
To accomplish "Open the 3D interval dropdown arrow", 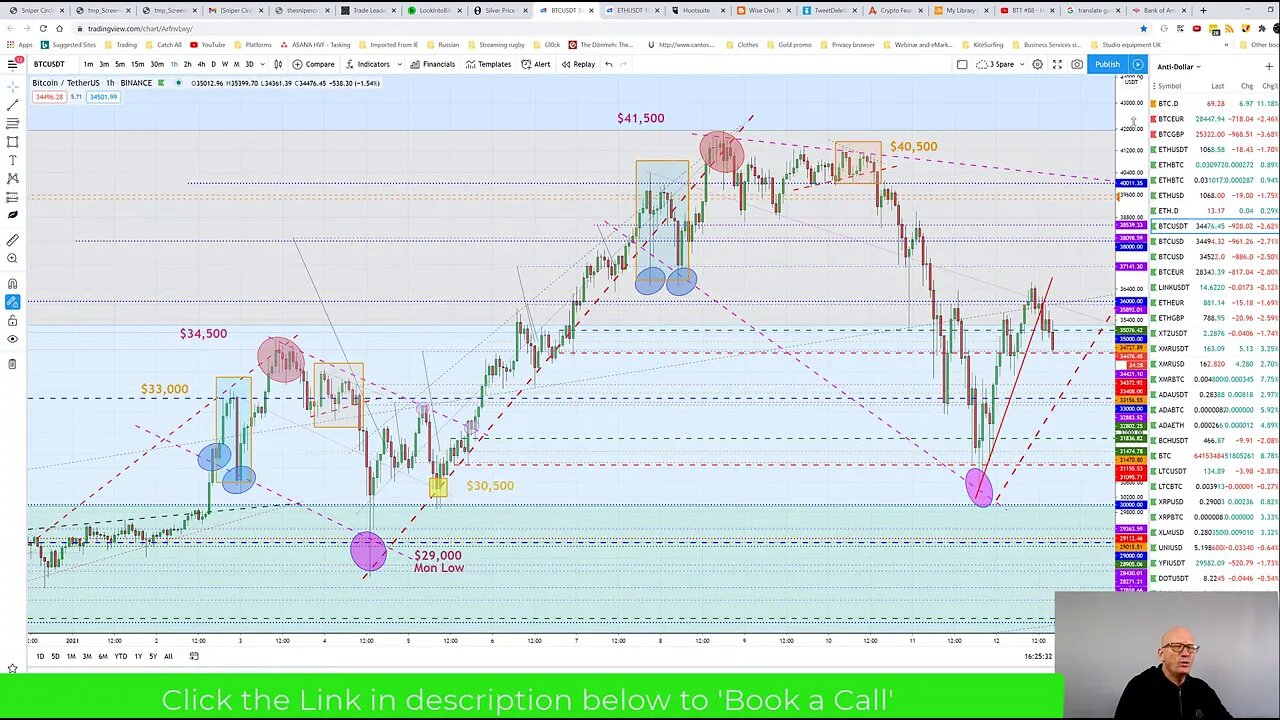I will click(x=262, y=64).
